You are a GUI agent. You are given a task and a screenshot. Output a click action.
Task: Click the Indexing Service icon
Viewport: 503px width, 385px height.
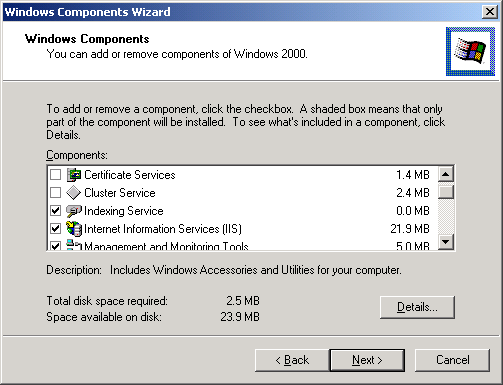point(74,211)
